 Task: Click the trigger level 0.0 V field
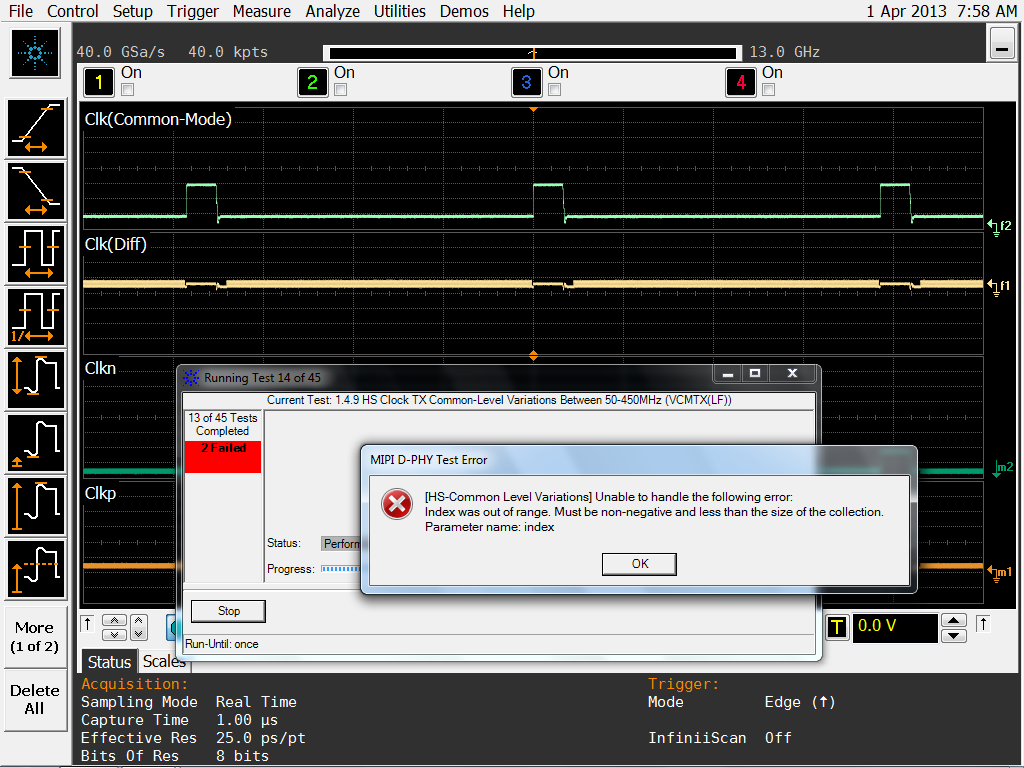click(x=894, y=628)
